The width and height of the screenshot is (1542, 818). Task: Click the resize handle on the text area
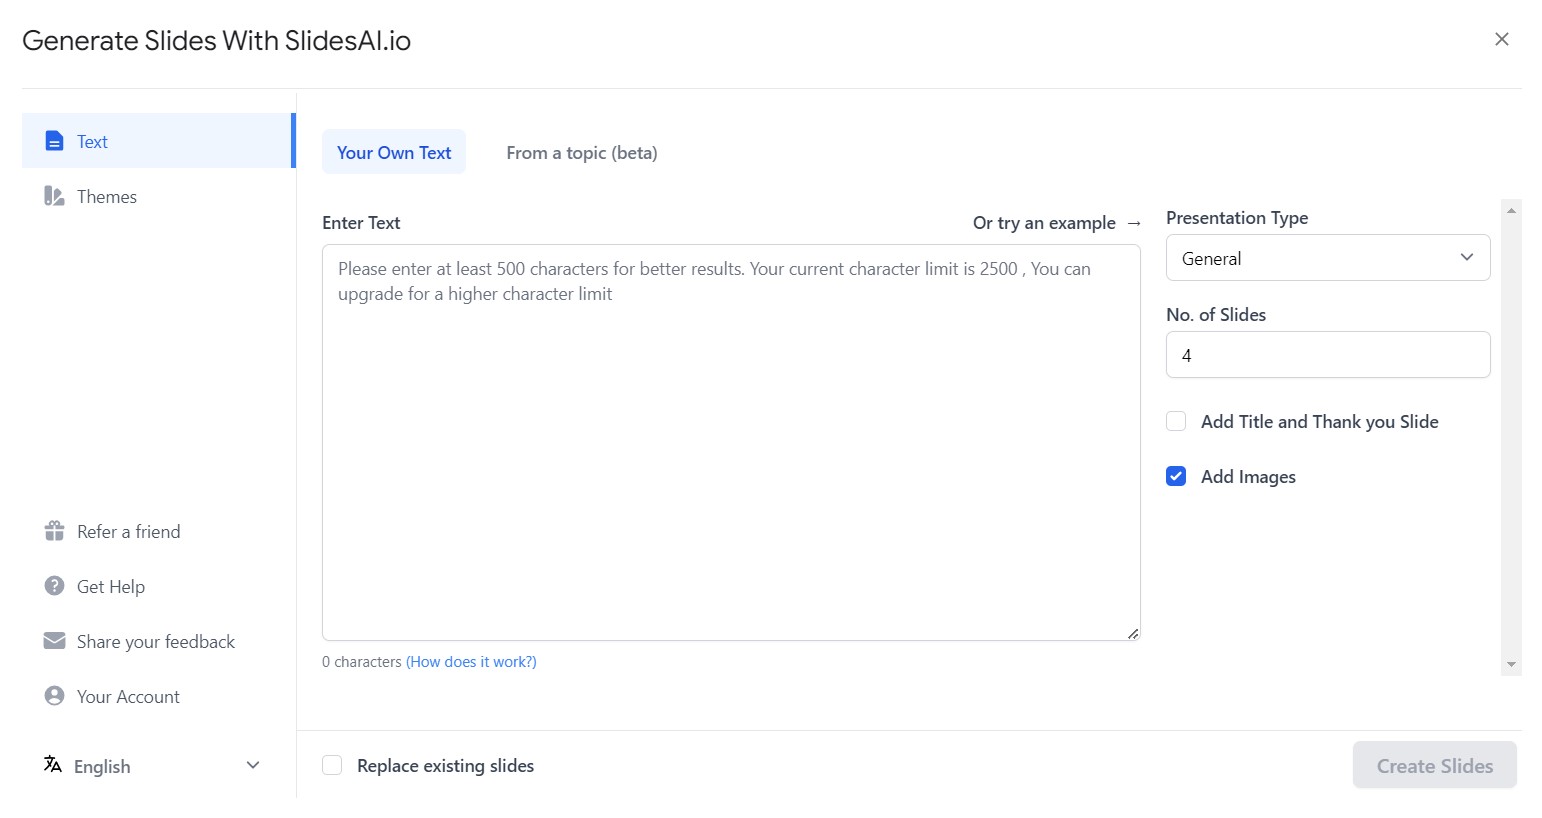point(1132,632)
